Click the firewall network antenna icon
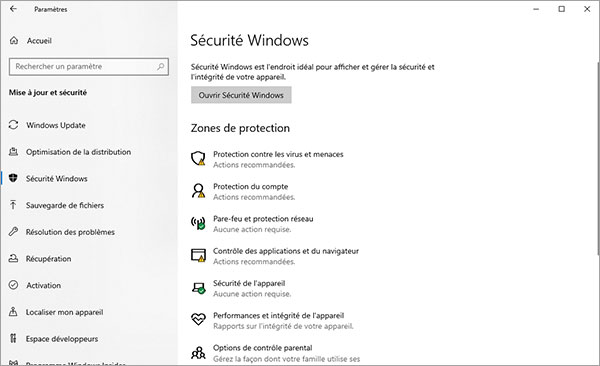Screen dimensions: 600x366 pos(198,223)
